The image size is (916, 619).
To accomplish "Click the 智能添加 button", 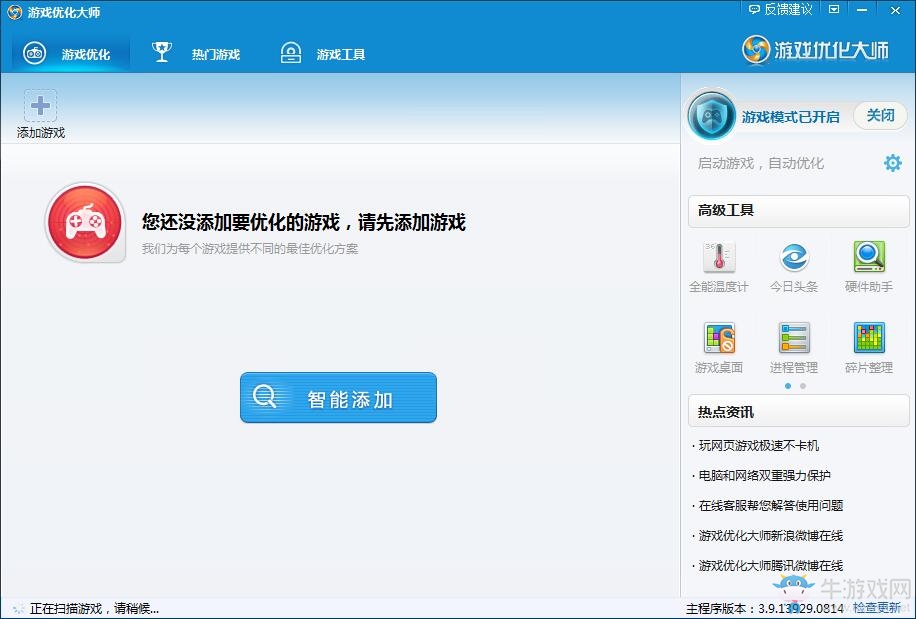I will (338, 398).
